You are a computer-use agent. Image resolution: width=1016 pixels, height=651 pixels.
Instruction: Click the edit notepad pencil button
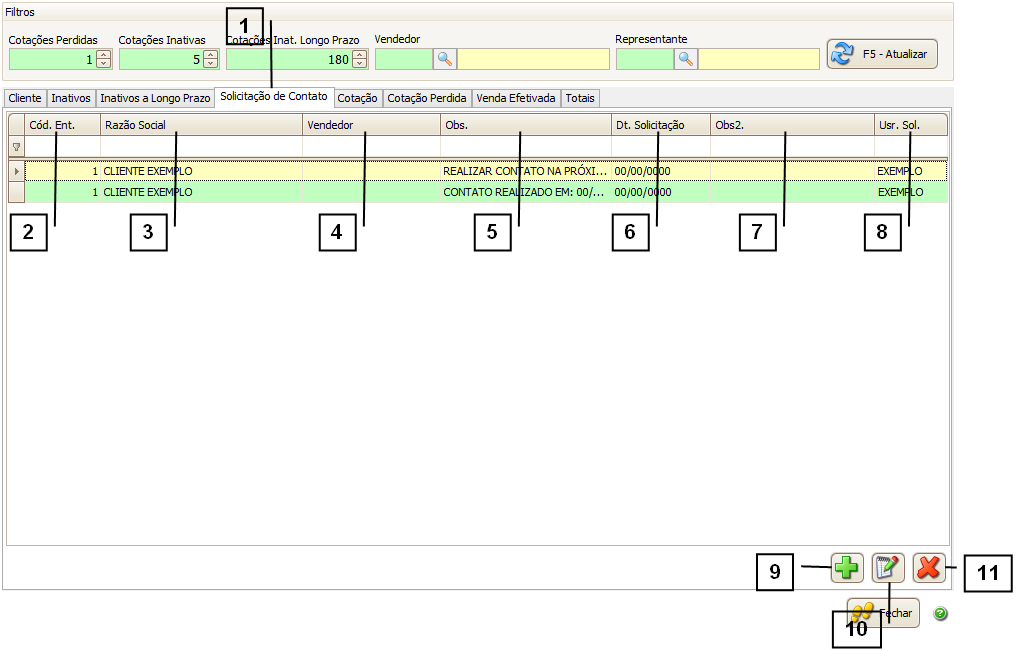point(887,568)
